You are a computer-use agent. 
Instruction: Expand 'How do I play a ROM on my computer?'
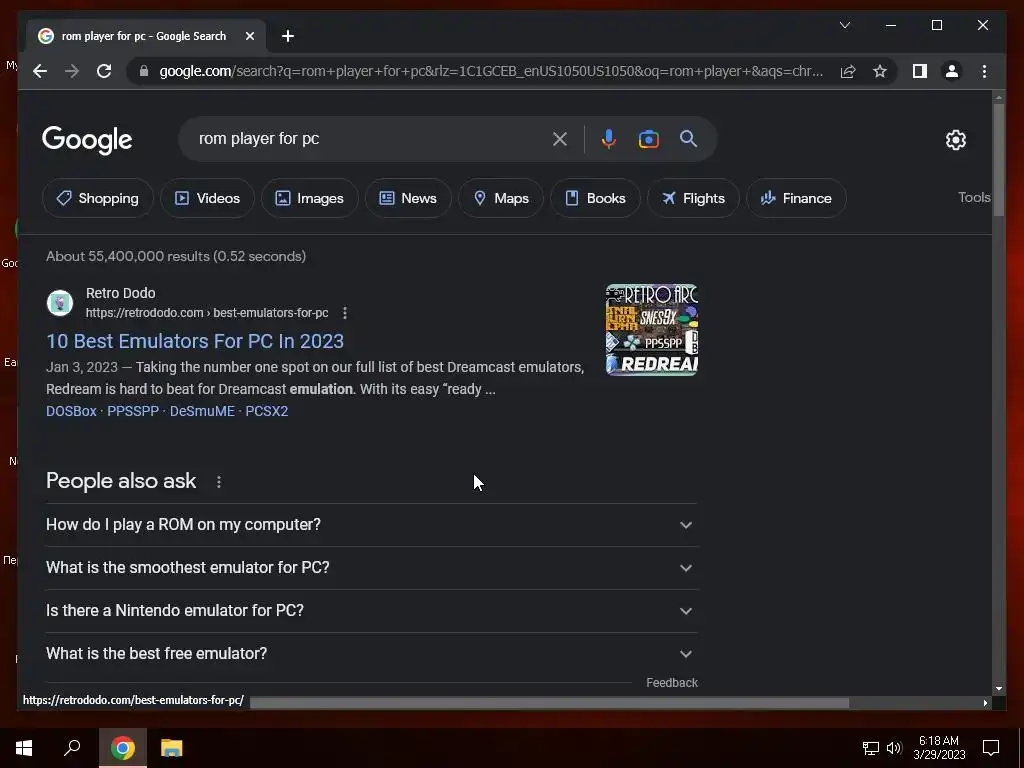pyautogui.click(x=371, y=524)
